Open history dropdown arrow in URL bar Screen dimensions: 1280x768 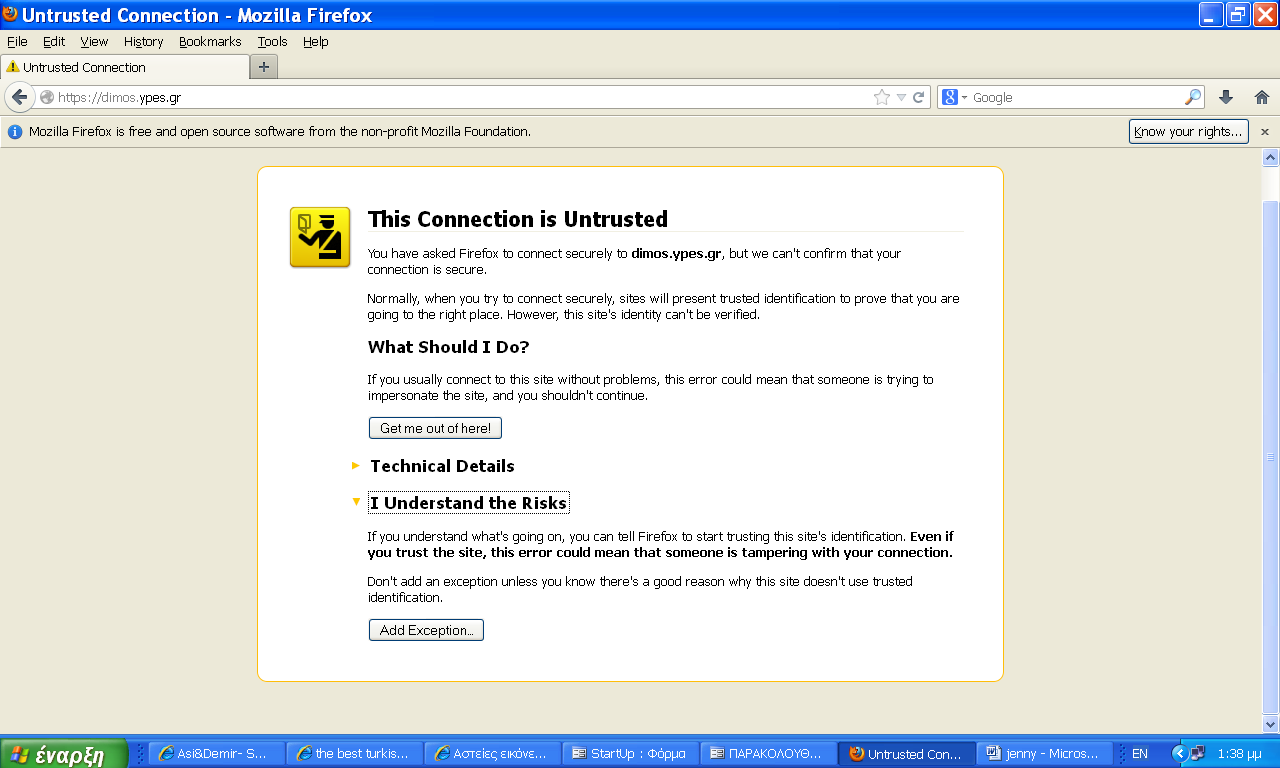(x=901, y=97)
